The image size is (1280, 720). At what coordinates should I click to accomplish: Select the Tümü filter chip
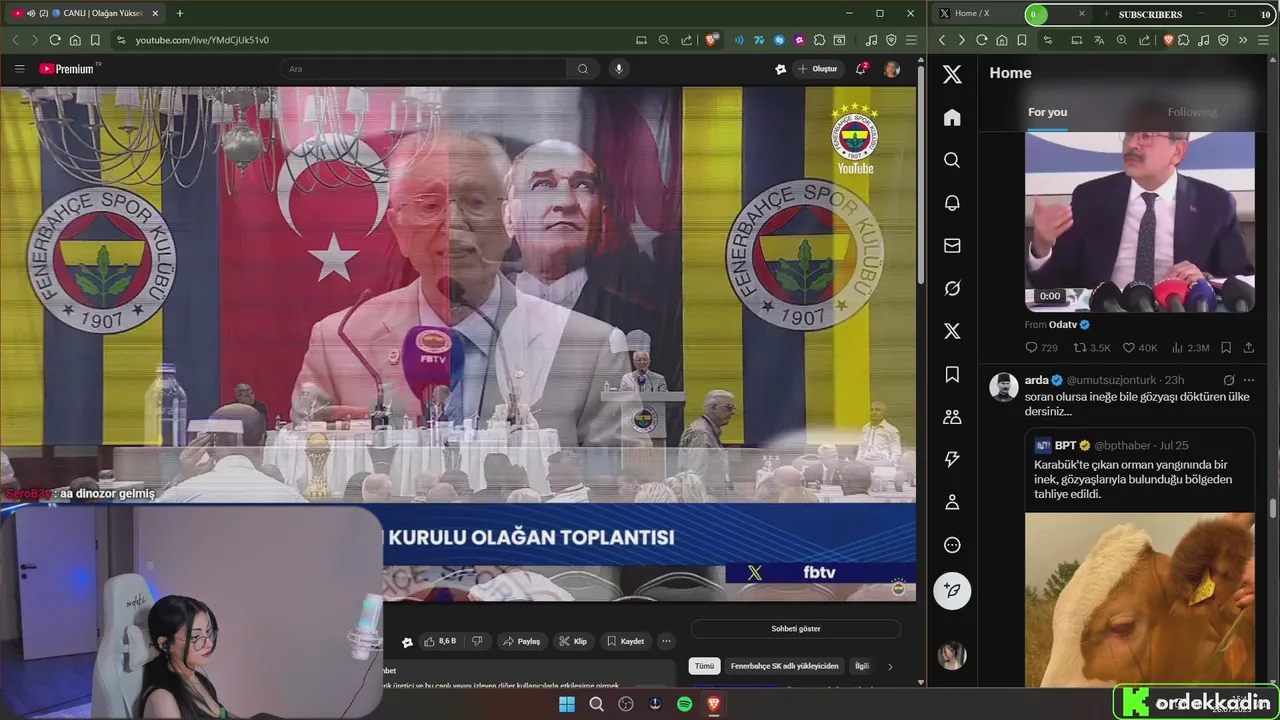705,666
